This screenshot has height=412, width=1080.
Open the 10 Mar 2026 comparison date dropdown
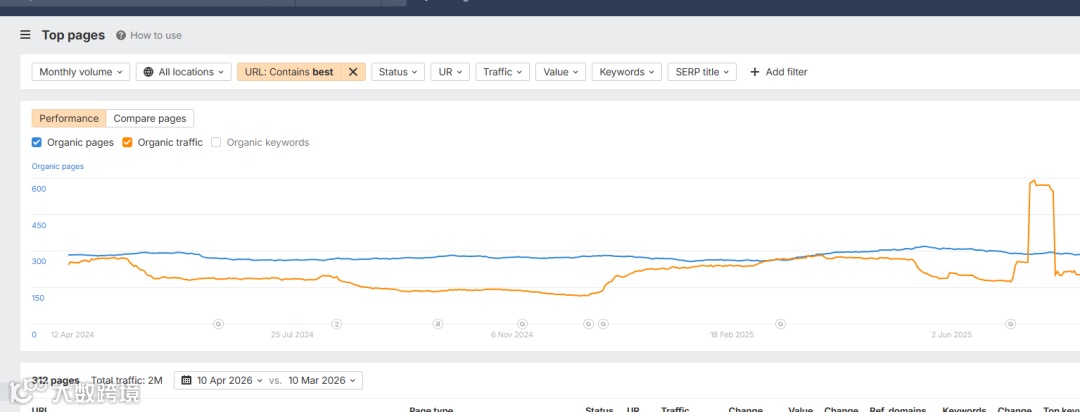pos(322,380)
